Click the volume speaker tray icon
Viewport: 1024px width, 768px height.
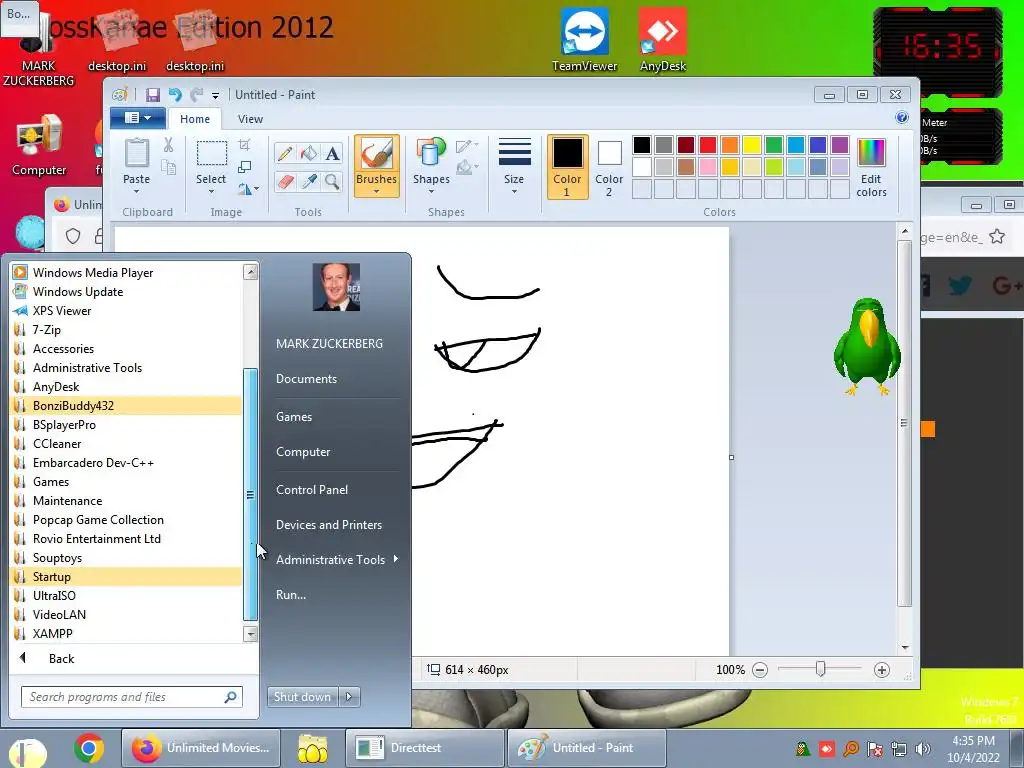[x=923, y=749]
